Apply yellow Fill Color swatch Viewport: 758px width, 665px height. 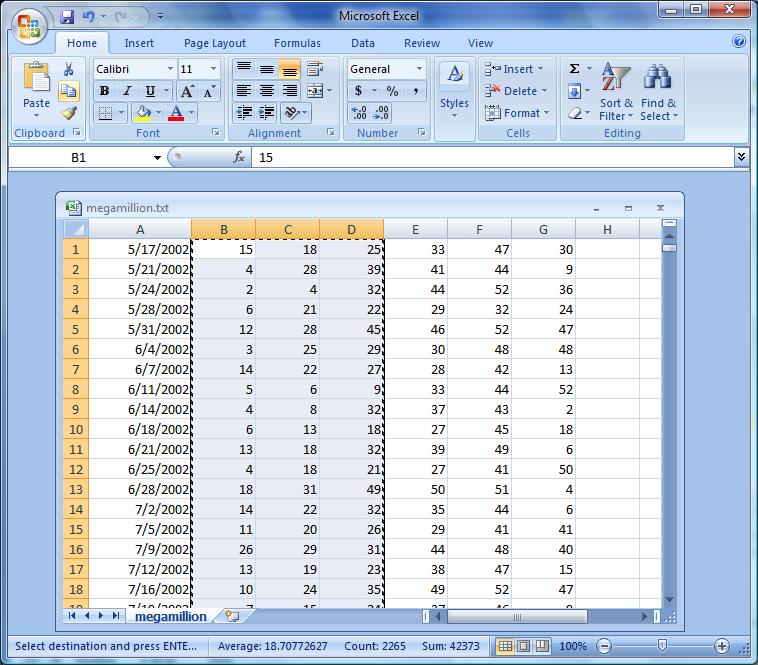[x=143, y=113]
